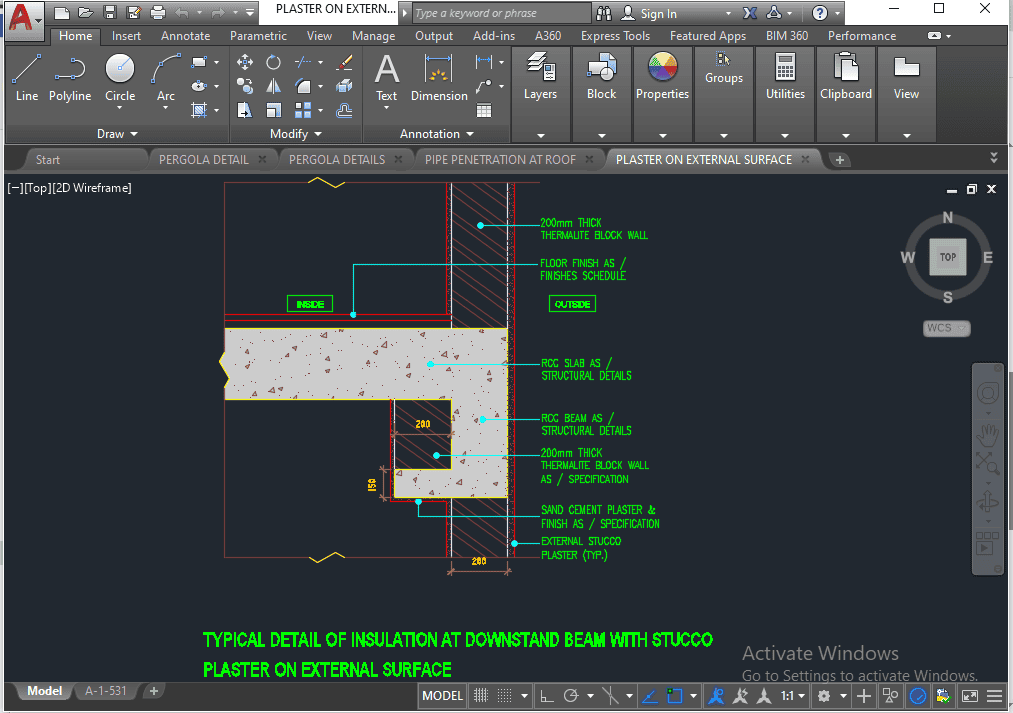Screen dimensions: 1013x713
Task: Click the keyword search input field
Action: 500,14
